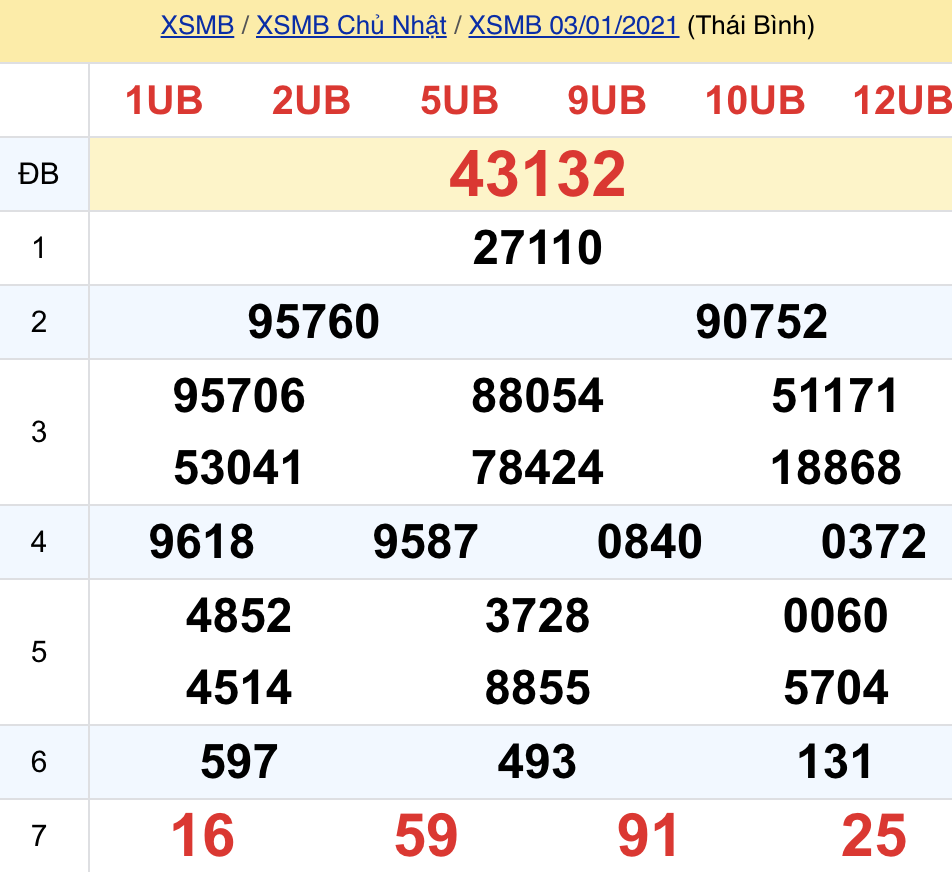Screen dimensions: 952x872
Task: Open the XSMB link in the breadcrumb
Action: [196, 27]
